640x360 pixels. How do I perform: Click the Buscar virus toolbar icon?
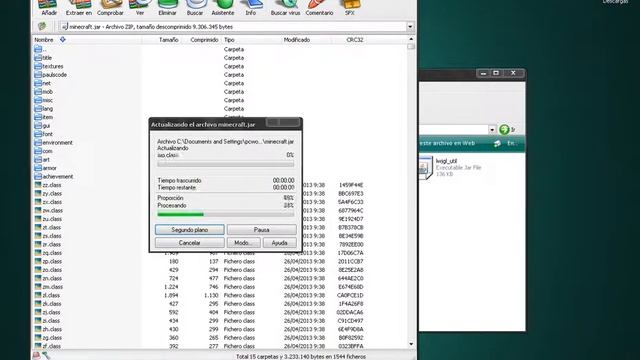(285, 7)
